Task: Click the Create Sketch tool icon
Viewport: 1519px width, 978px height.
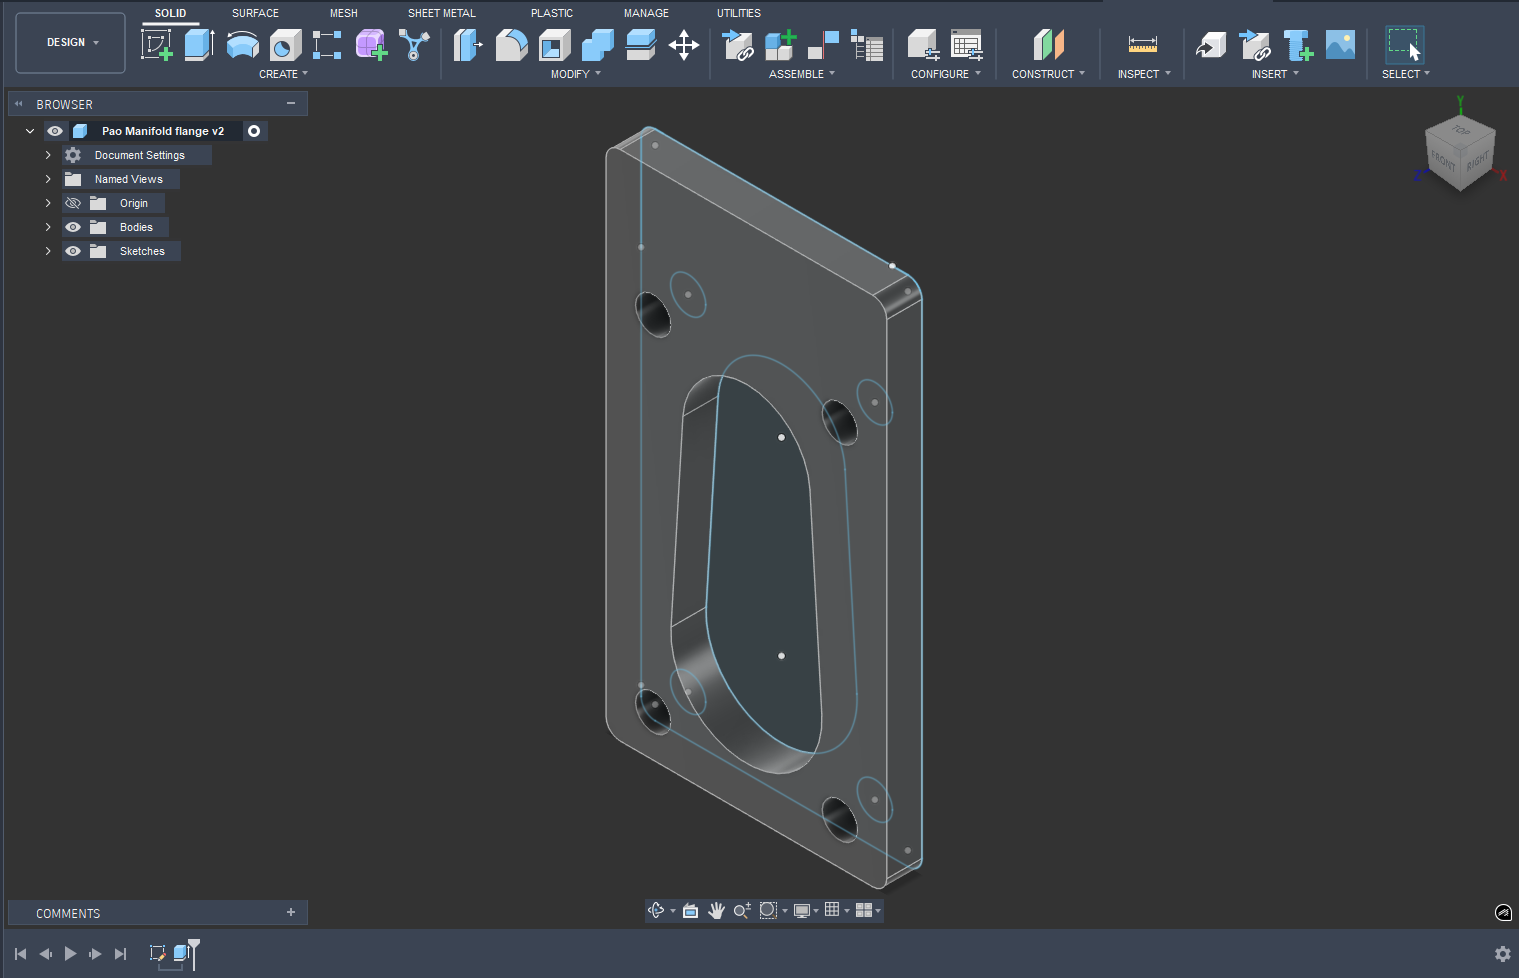Action: 156,45
